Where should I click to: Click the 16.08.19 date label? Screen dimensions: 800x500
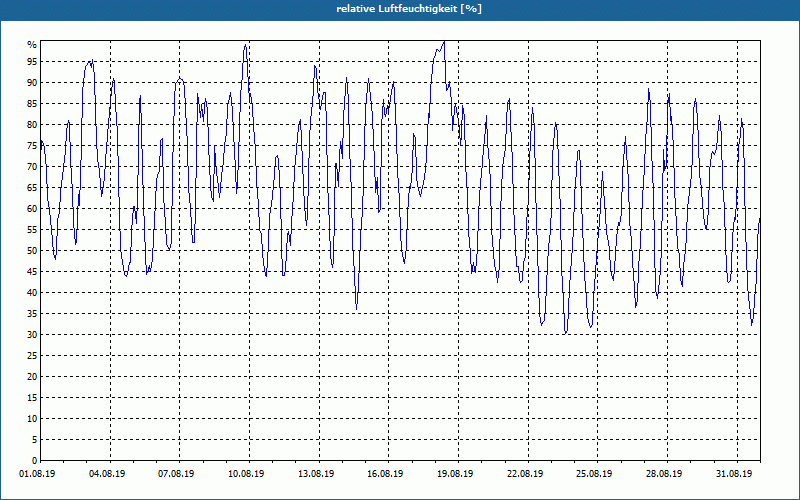point(385,474)
